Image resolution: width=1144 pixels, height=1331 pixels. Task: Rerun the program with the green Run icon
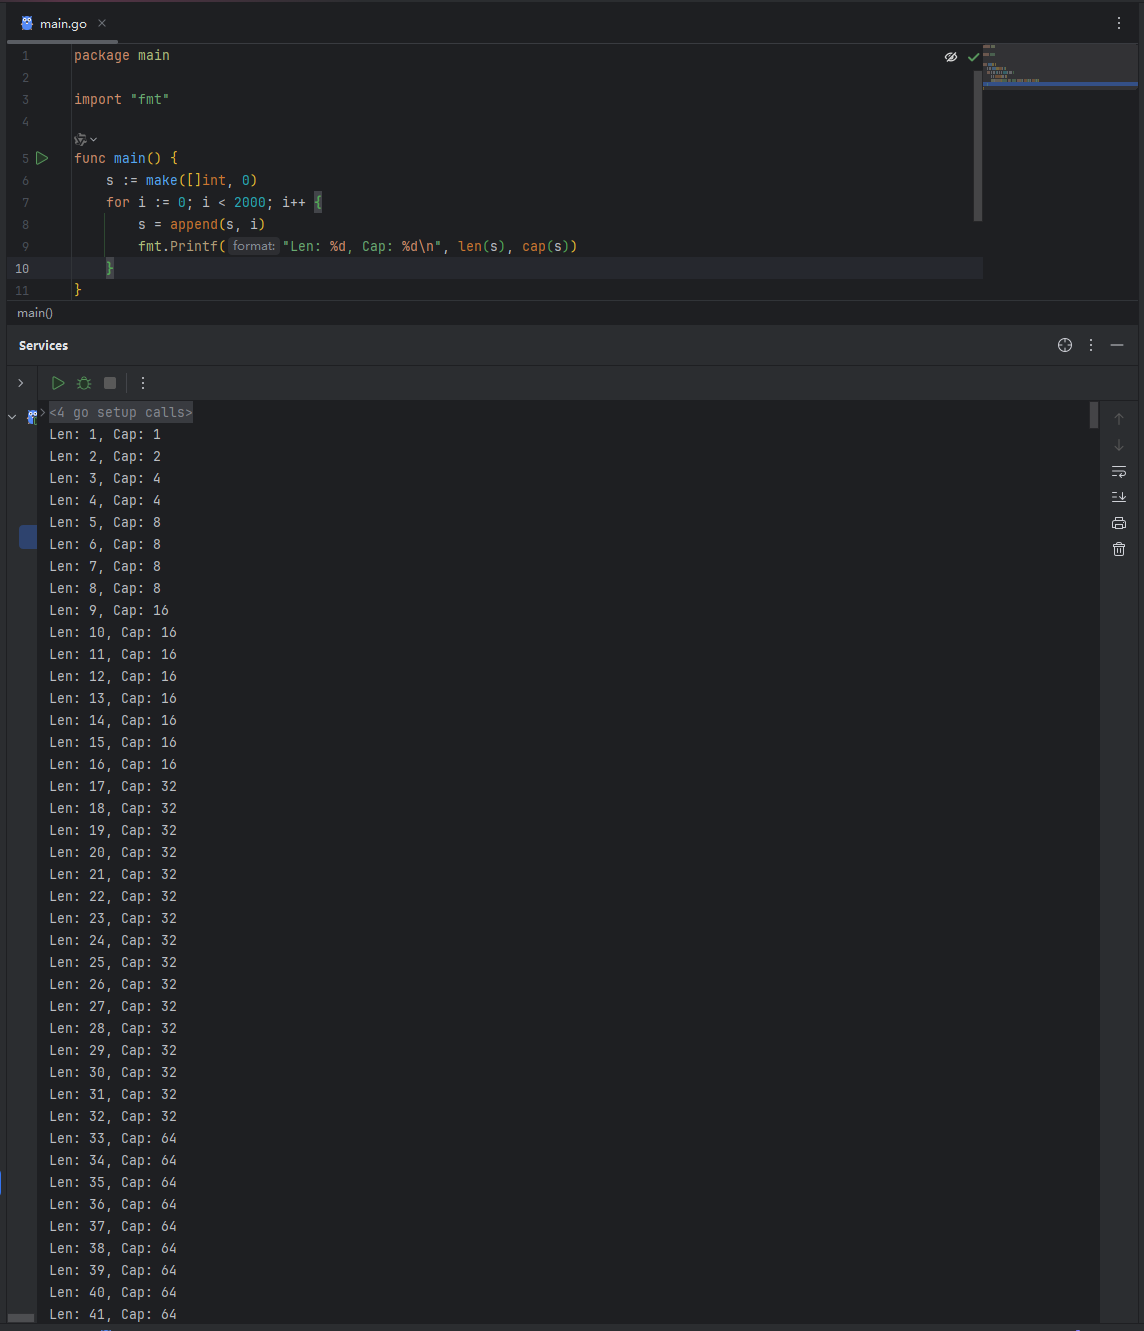(58, 383)
